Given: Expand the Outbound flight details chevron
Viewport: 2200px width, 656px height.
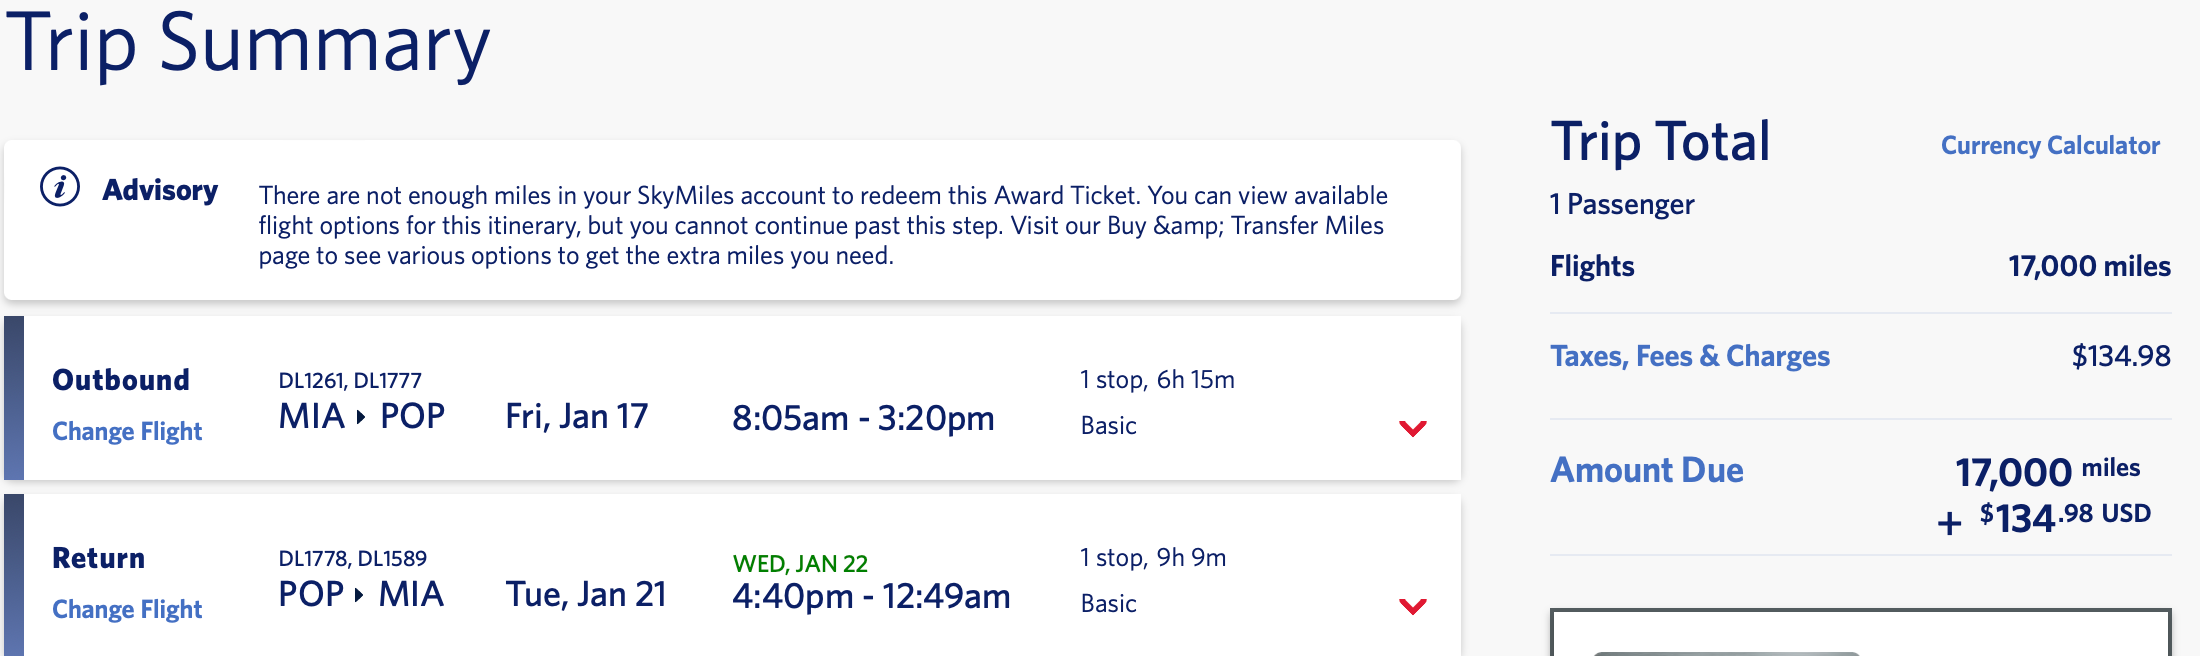Looking at the screenshot, I should [1412, 429].
